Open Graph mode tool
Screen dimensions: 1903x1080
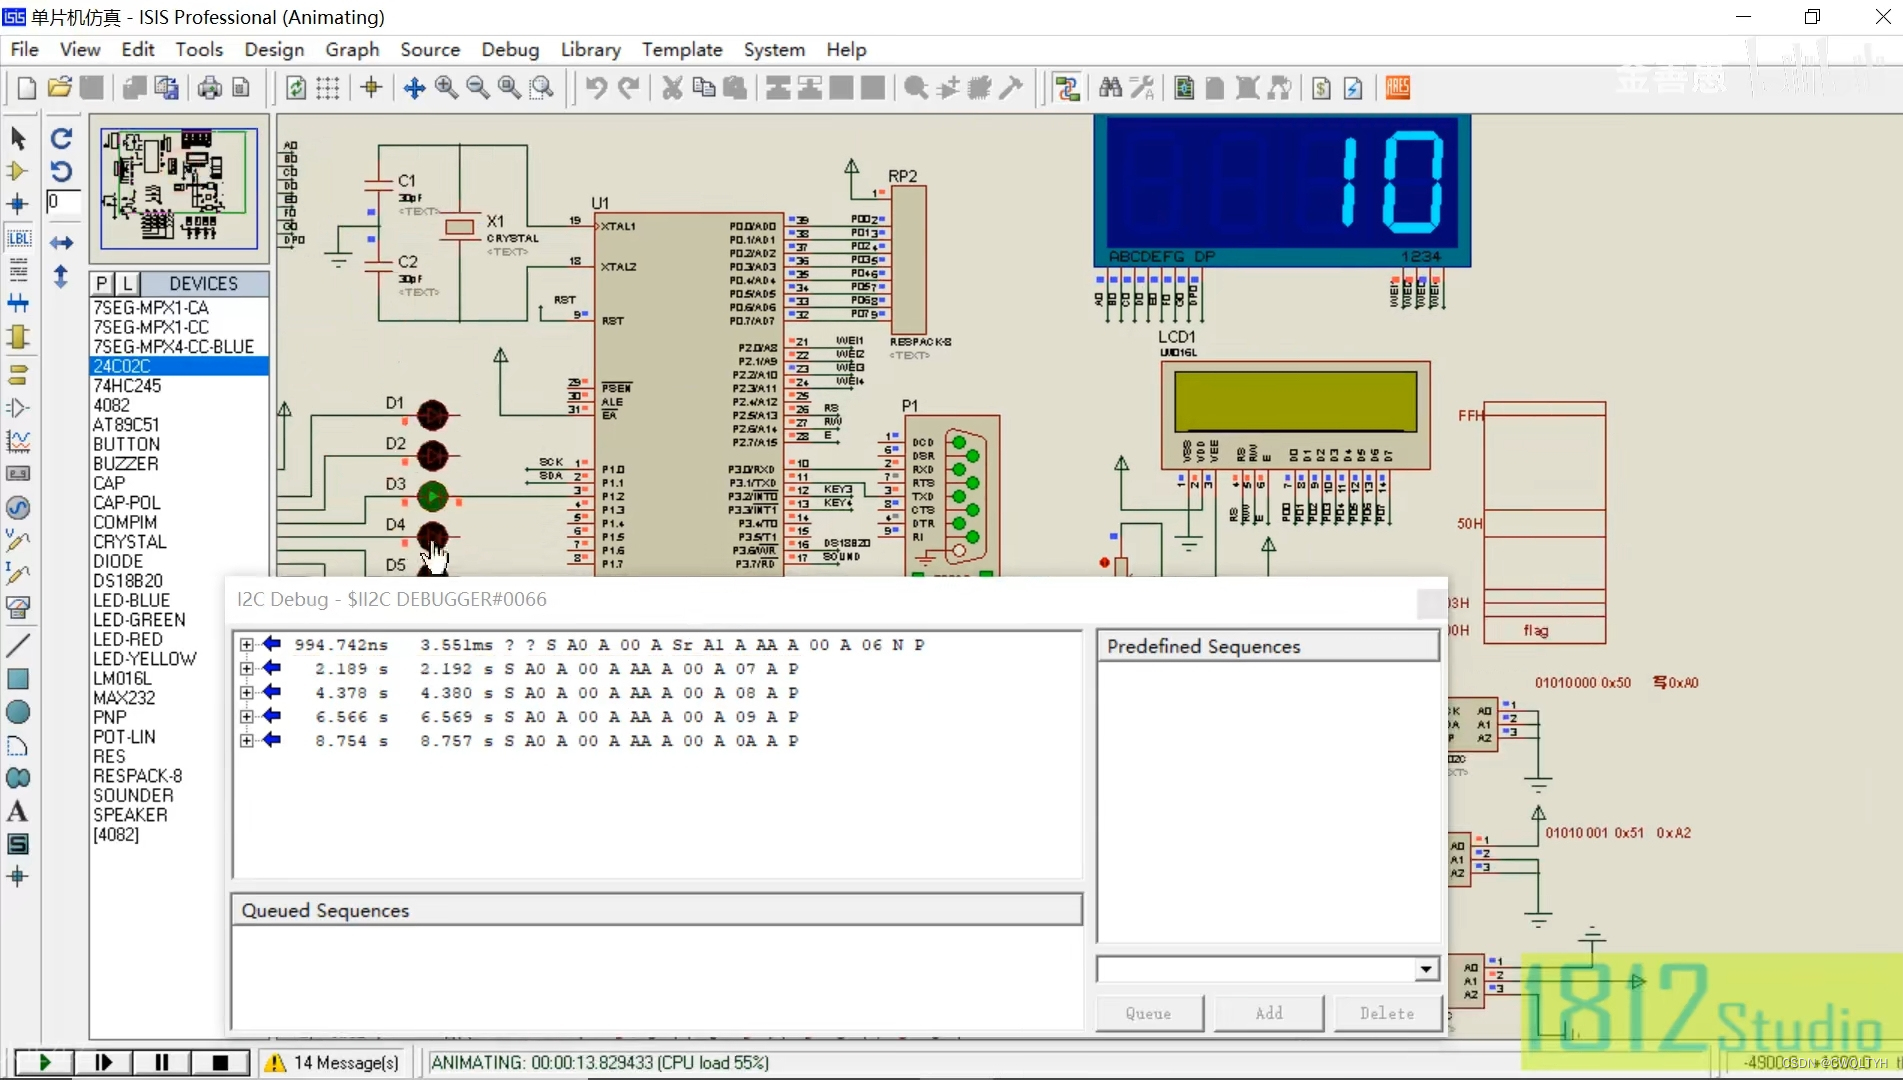[18, 441]
